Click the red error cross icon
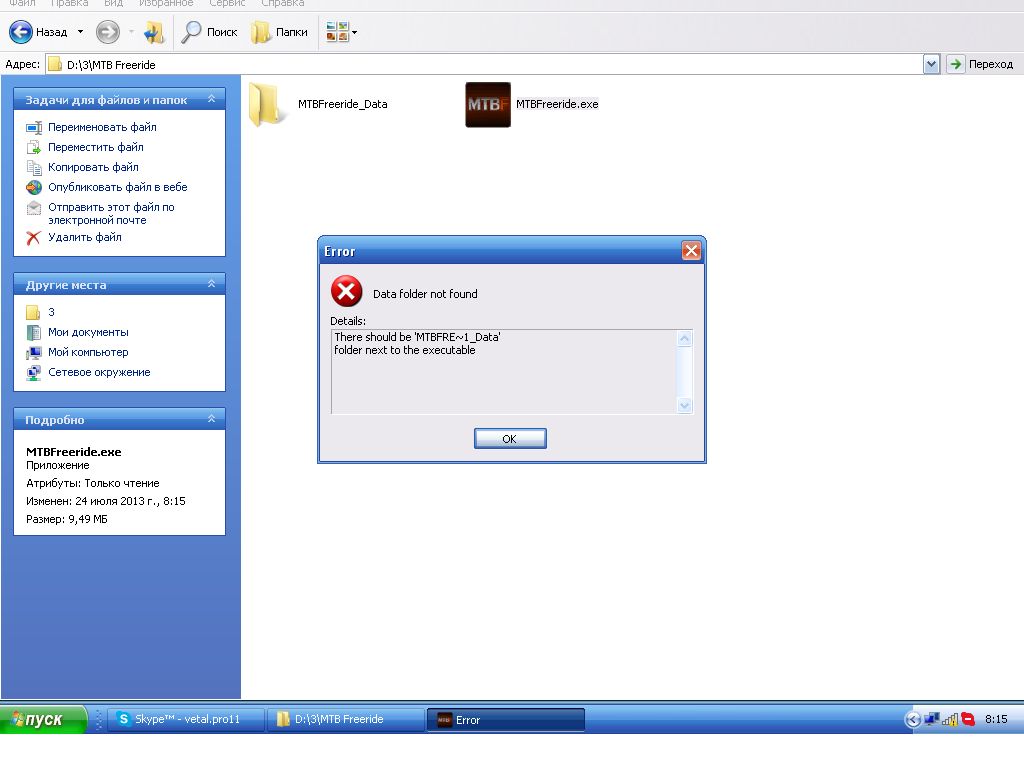The height and width of the screenshot is (768, 1024). [x=347, y=291]
